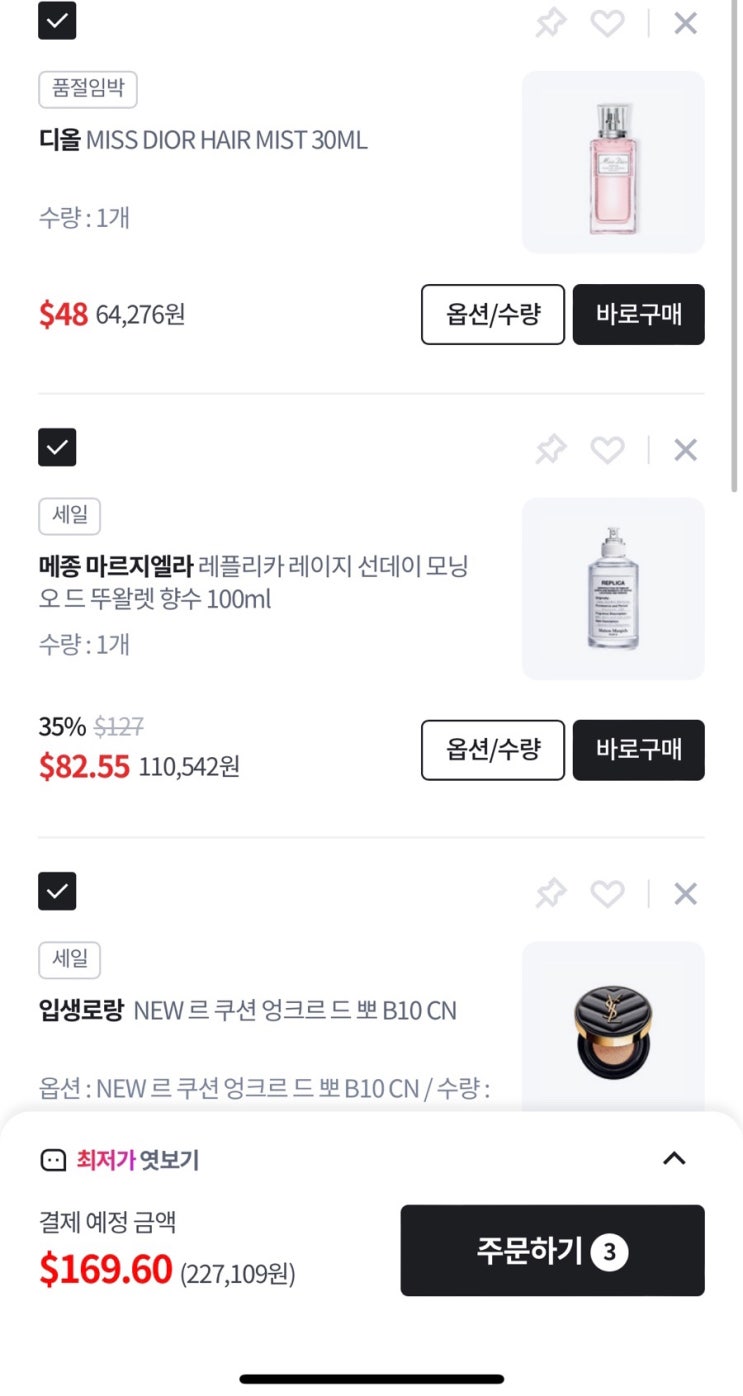Screen dimensions: 743x1396
Task: View the YSL cushion product image
Action: click(613, 1025)
